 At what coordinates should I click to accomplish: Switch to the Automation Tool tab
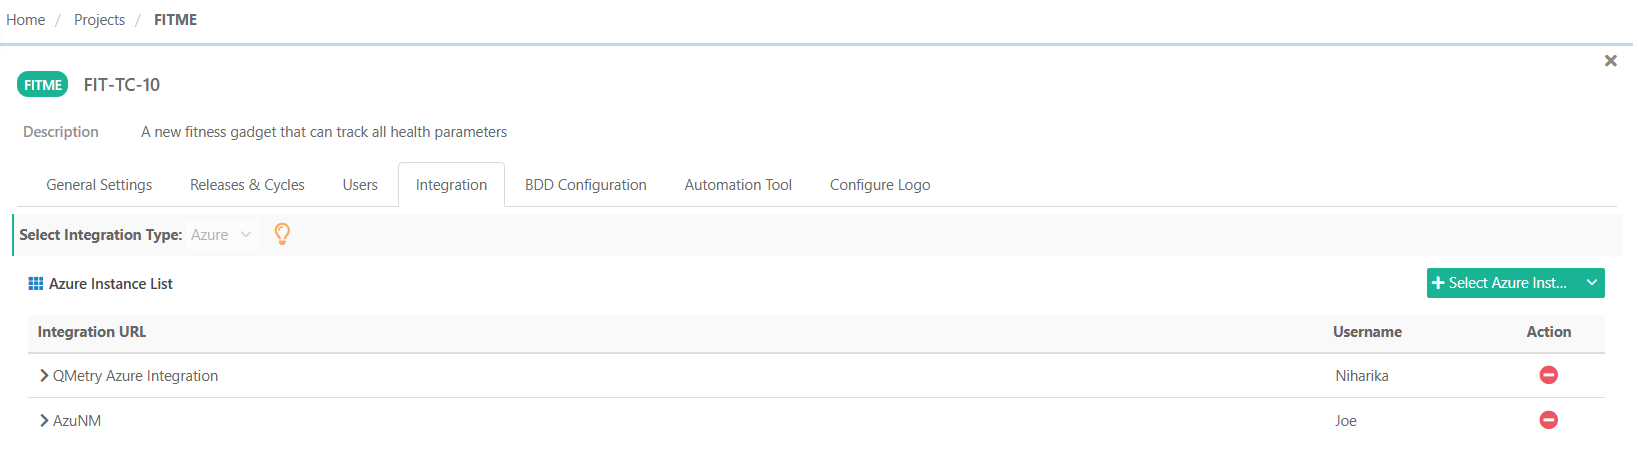[738, 185]
